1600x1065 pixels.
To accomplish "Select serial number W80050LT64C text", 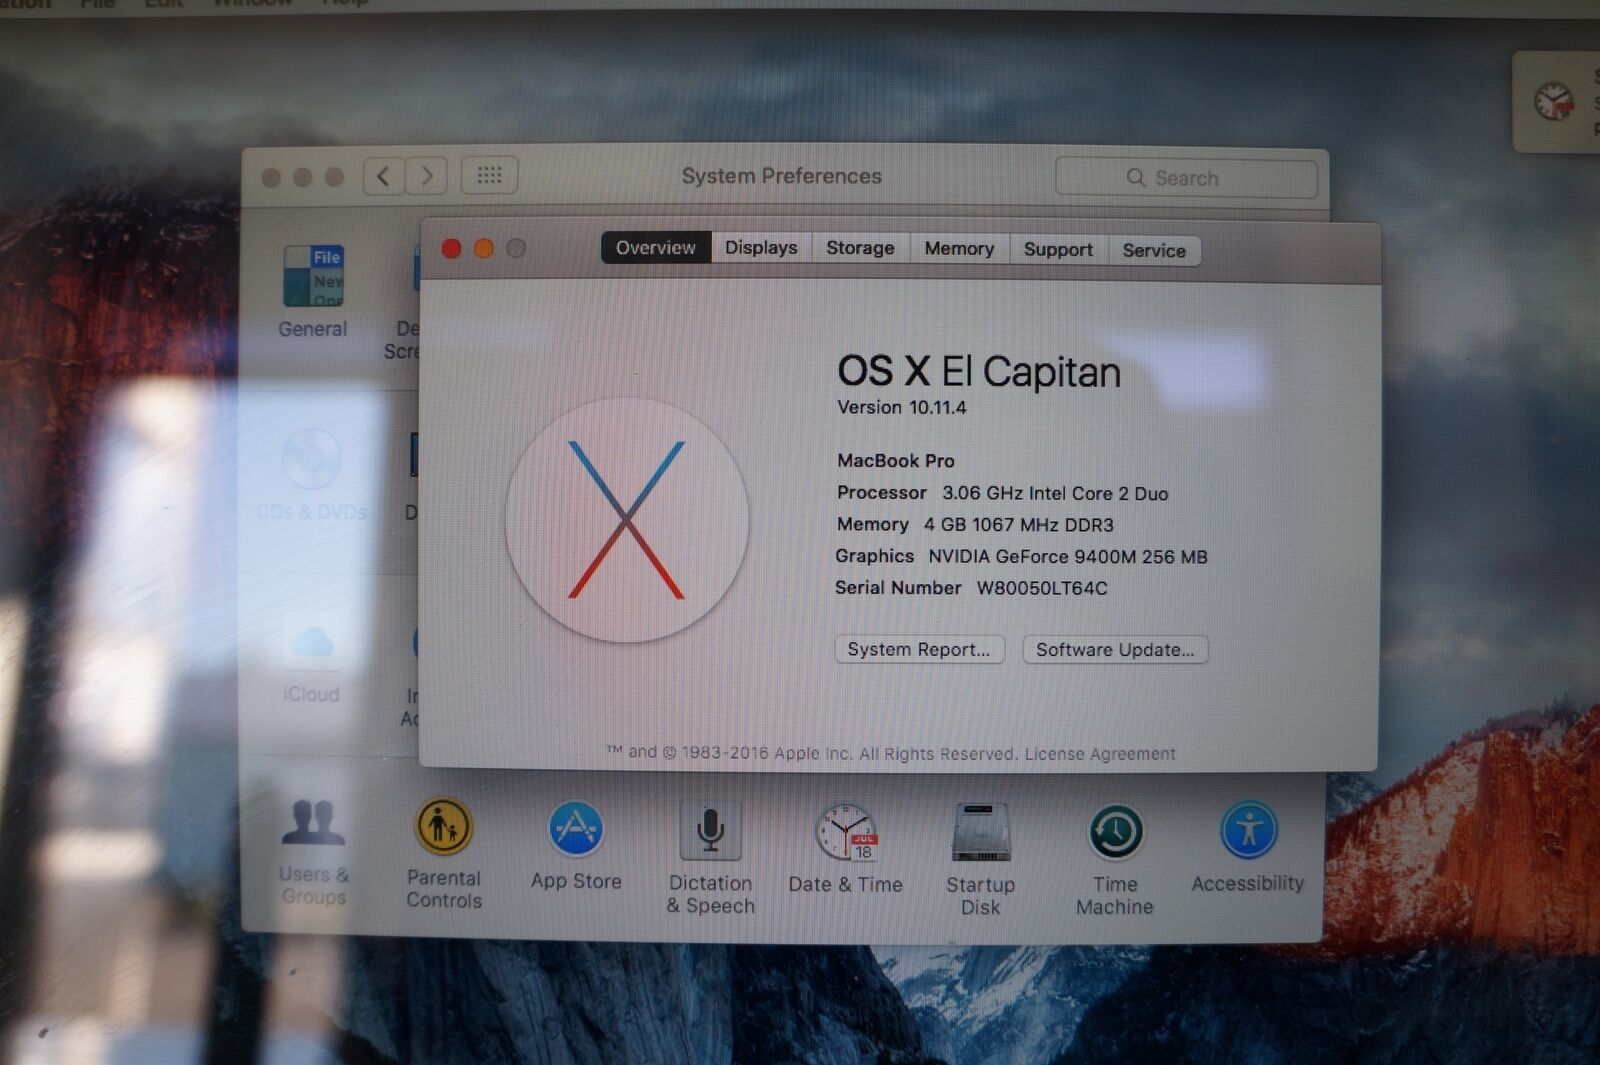I will 1042,588.
